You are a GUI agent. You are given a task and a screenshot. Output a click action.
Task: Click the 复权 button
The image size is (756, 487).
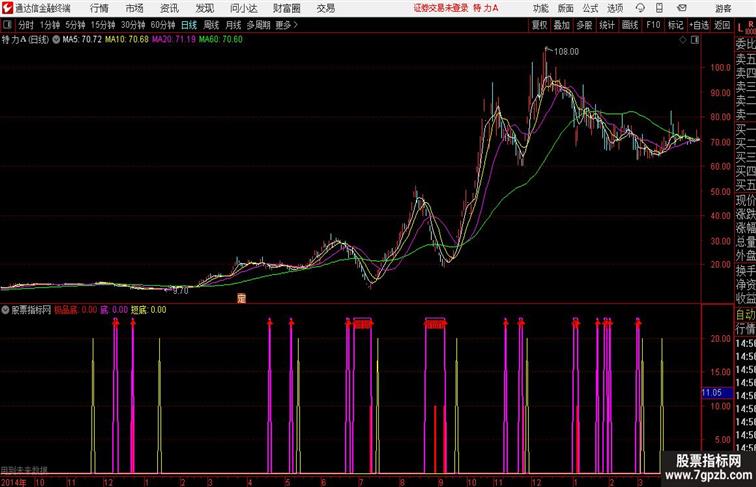(539, 25)
